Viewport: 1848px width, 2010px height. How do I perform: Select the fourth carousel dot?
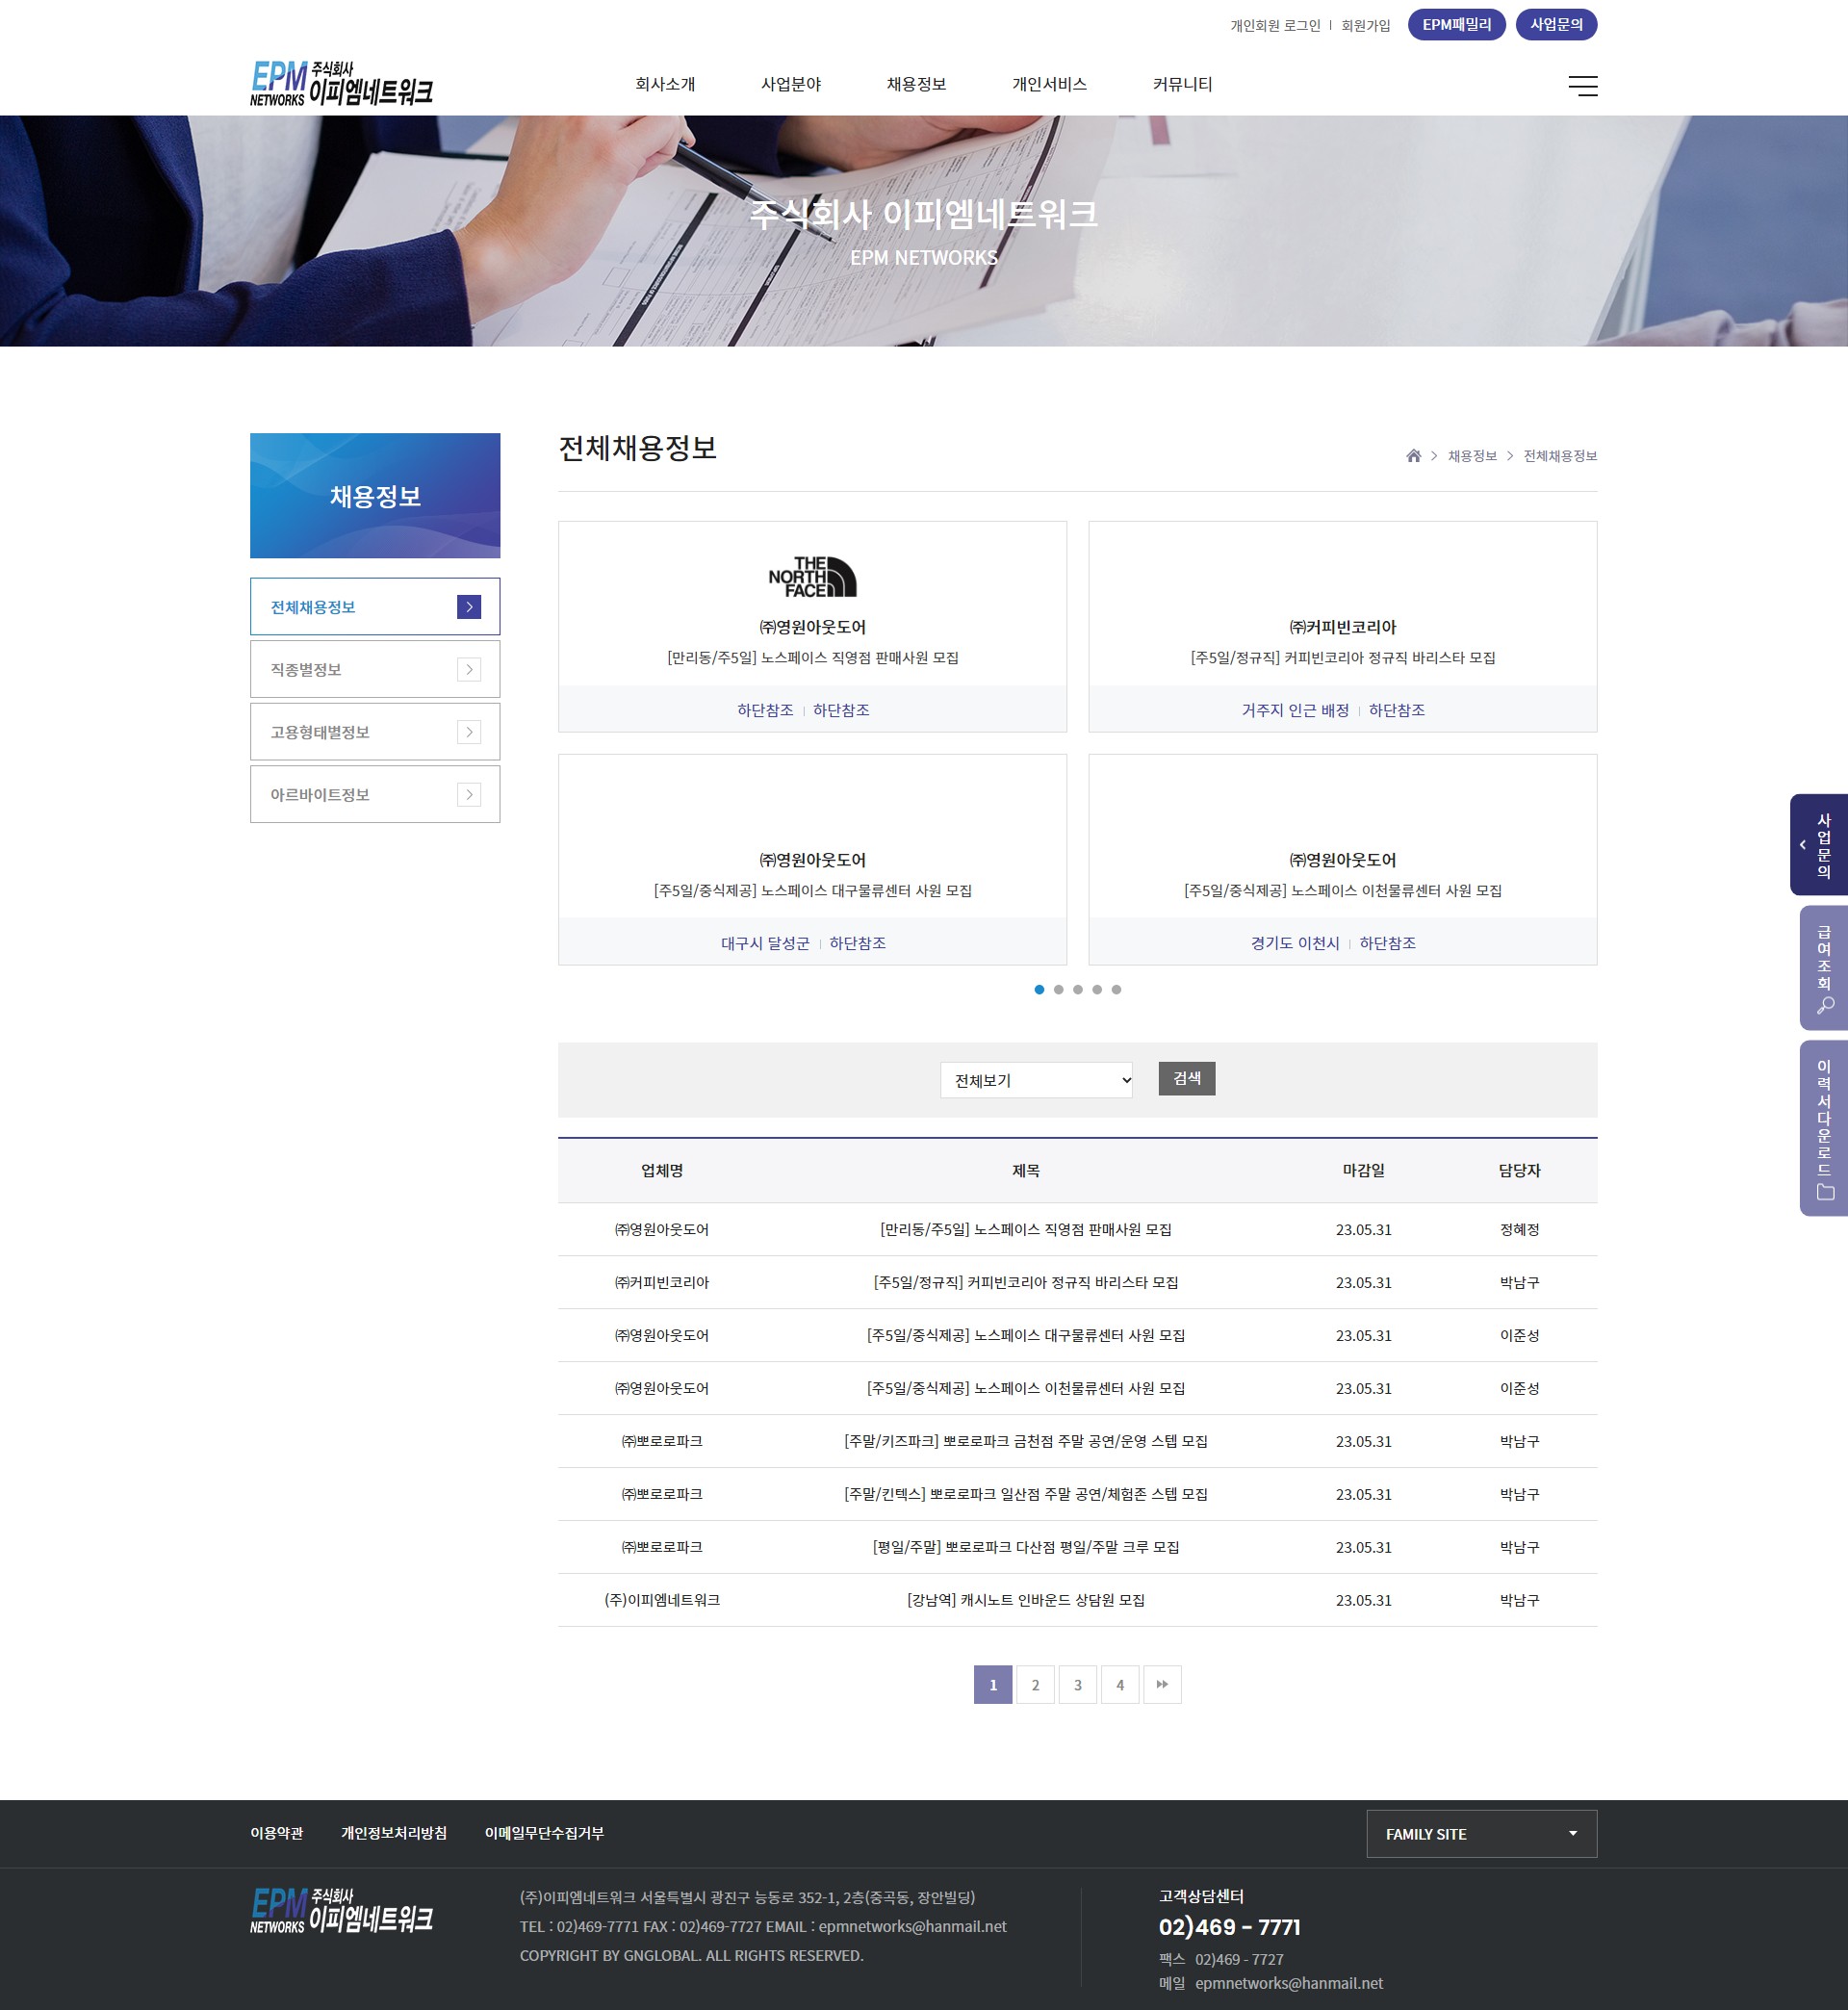pyautogui.click(x=1097, y=990)
